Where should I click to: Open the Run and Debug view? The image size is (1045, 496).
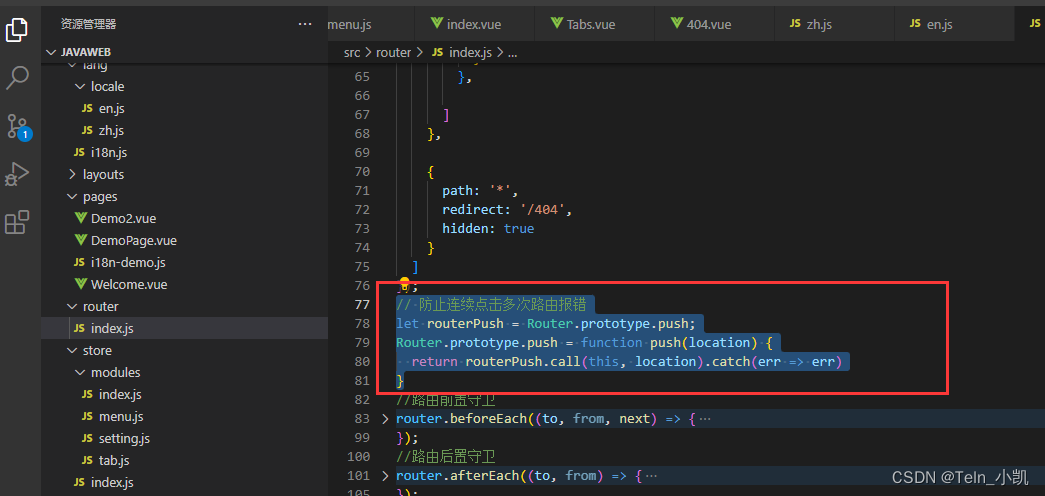pos(17,175)
